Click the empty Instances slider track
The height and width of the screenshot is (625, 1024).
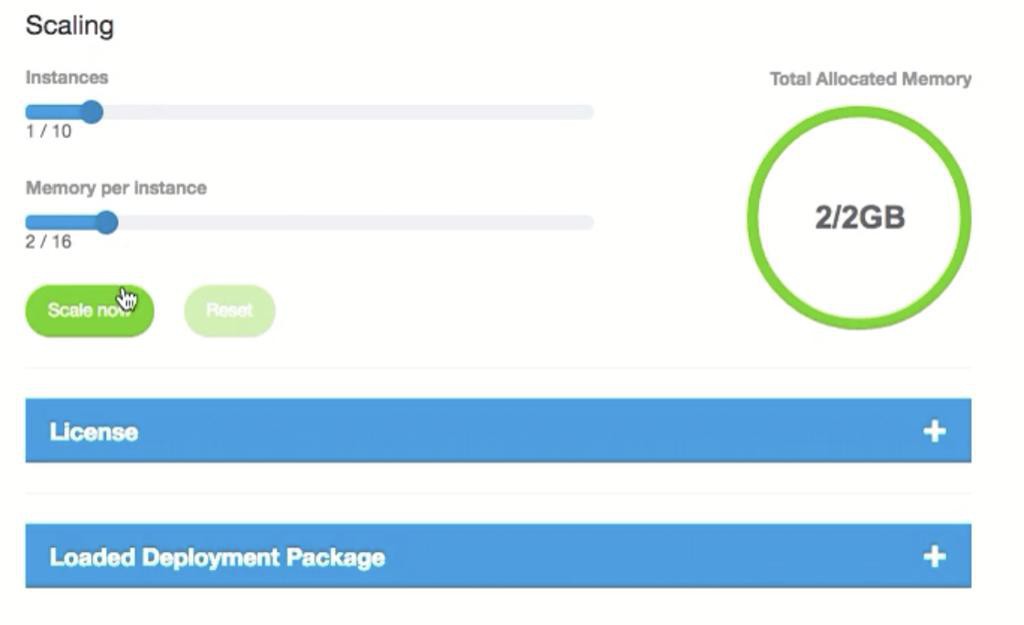[350, 112]
